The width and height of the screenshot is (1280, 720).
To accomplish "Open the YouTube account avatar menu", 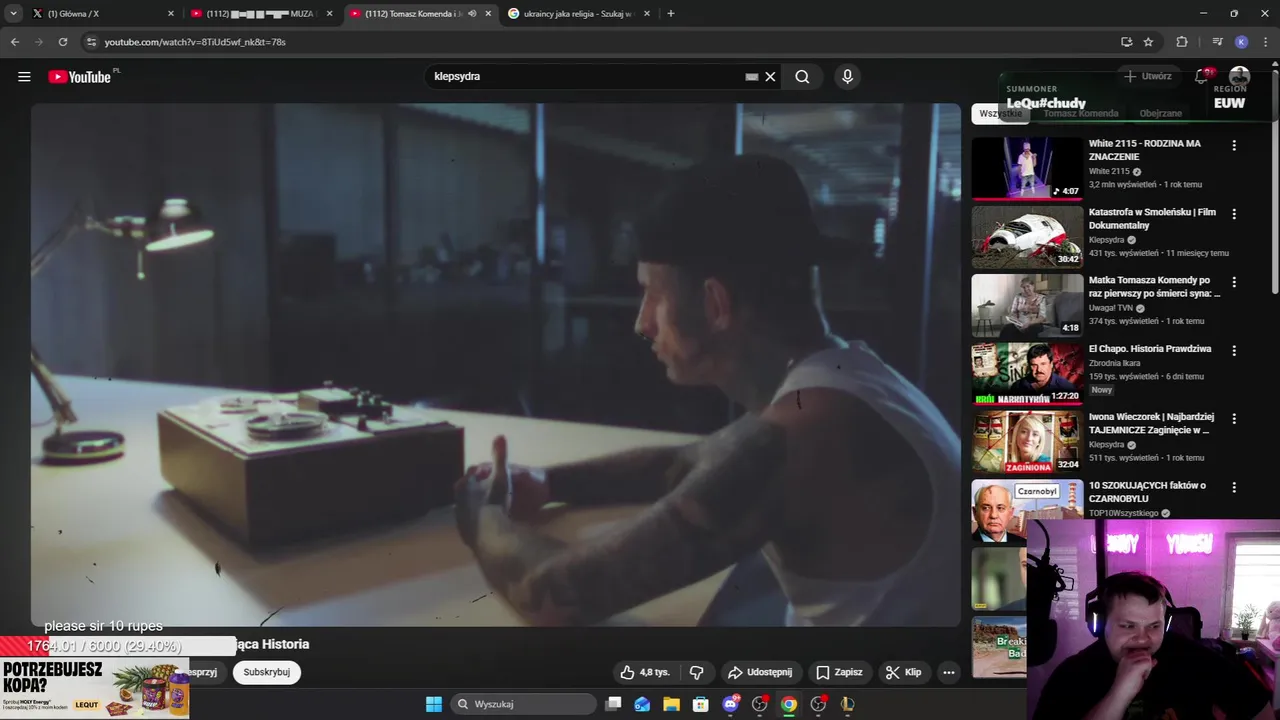I will (1239, 76).
